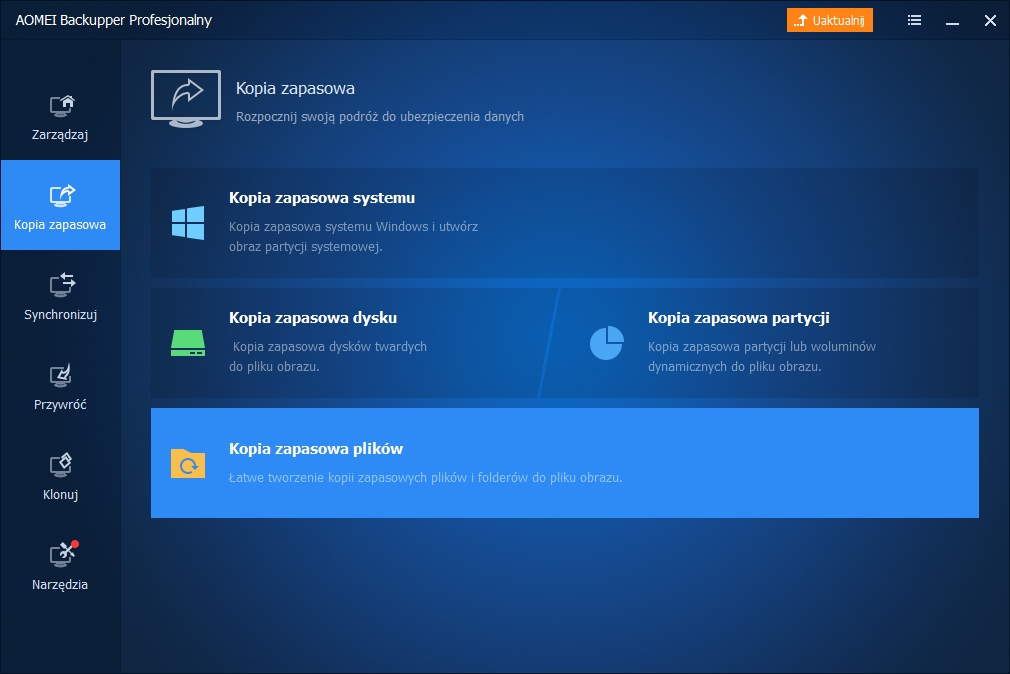Minimize the AOMEI Backupper window
1010x674 pixels.
click(953, 20)
